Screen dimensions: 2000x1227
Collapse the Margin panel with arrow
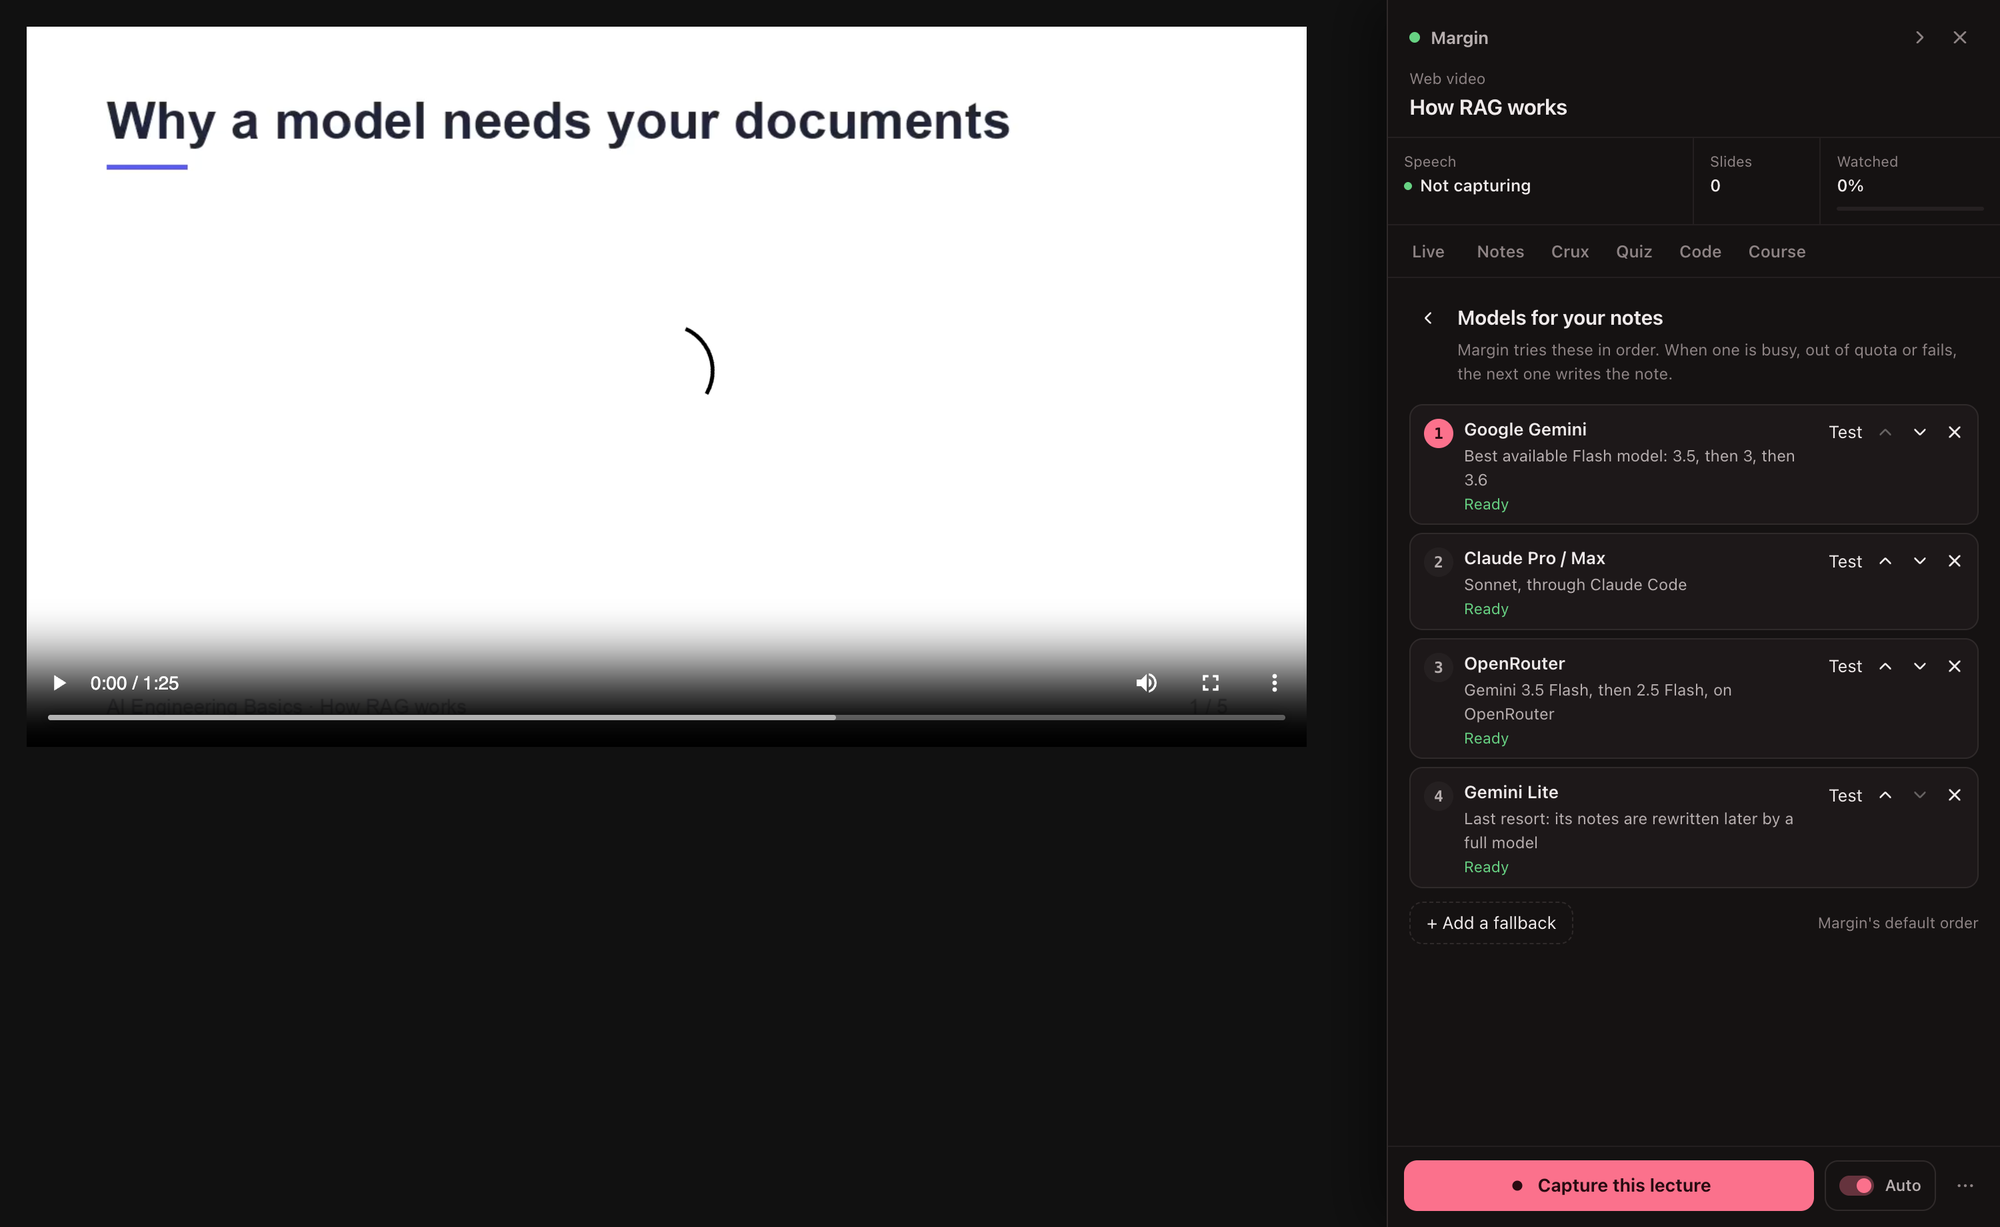1919,37
